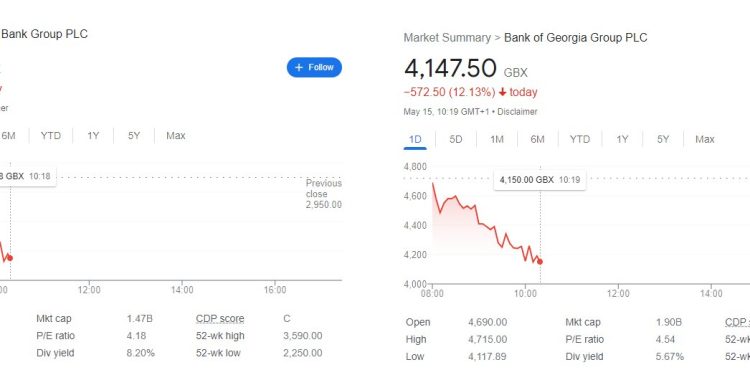
Task: Select YTD tab on left chart
Action: click(51, 136)
